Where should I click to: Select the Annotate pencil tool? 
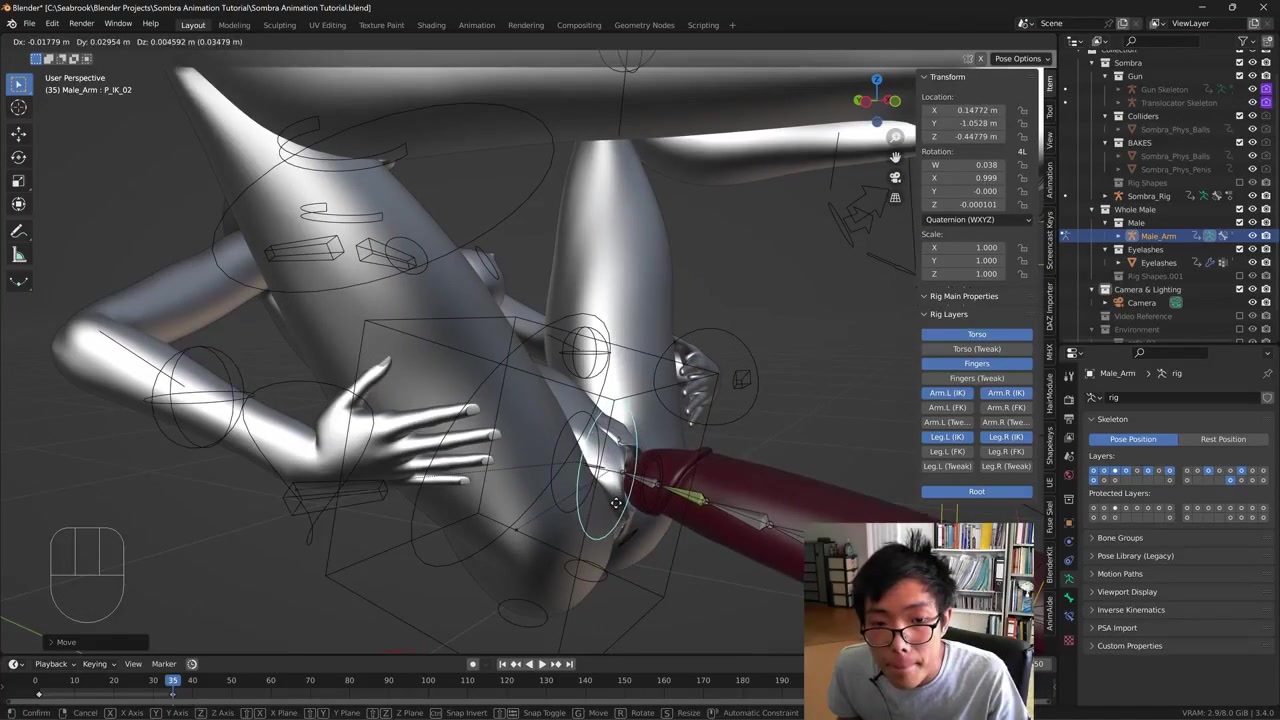point(18,232)
